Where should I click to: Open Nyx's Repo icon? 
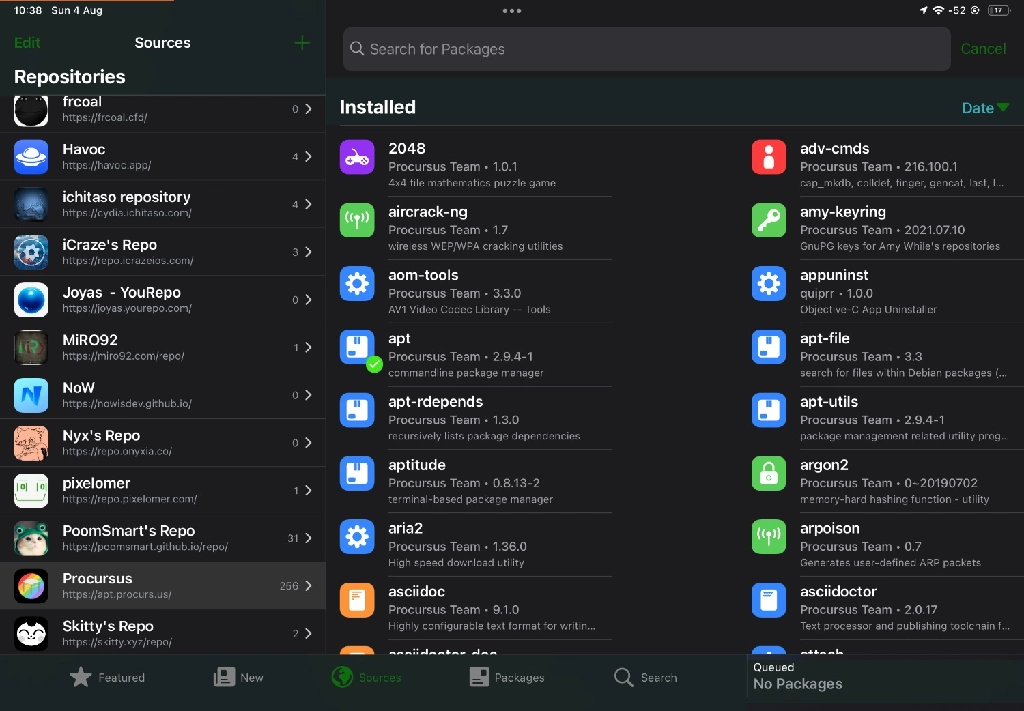click(31, 443)
